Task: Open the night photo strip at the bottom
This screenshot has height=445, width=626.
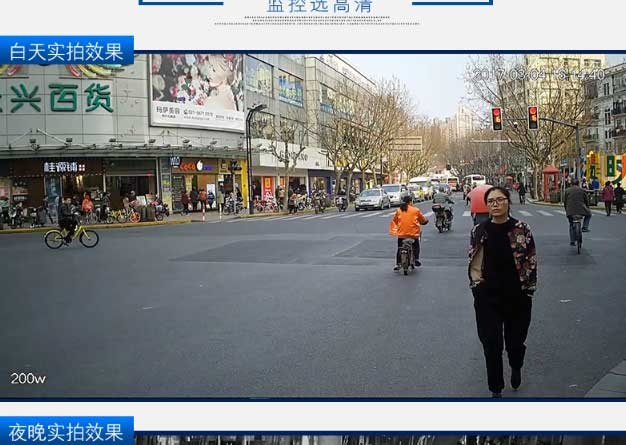Action: coord(380,439)
